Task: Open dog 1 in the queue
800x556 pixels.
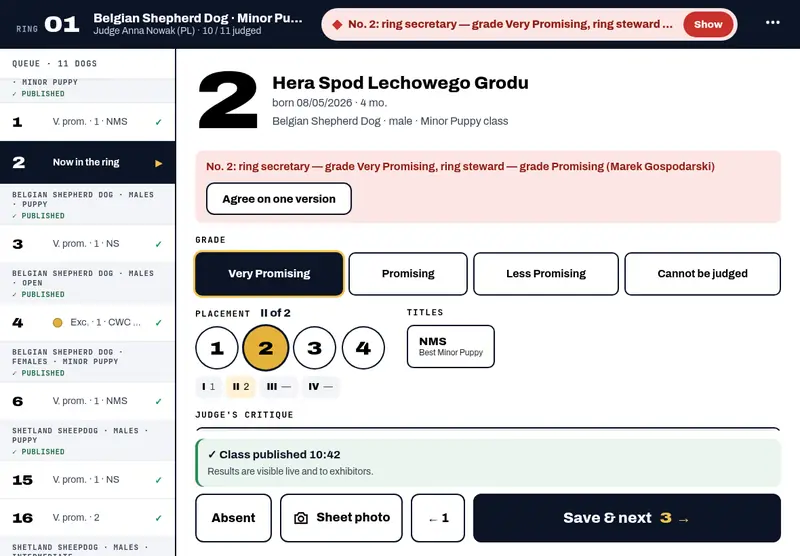Action: coord(88,122)
